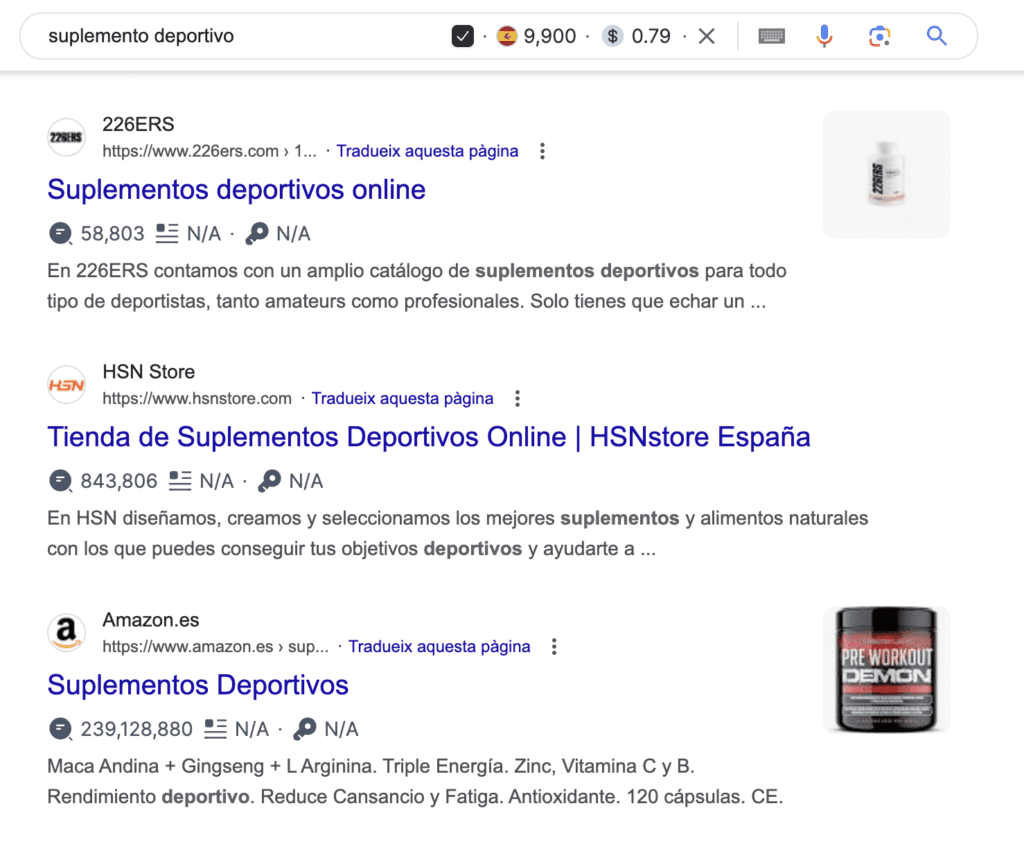The width and height of the screenshot is (1024, 851).
Task: Click the word-count icon in 226ERS row
Action: click(x=167, y=233)
